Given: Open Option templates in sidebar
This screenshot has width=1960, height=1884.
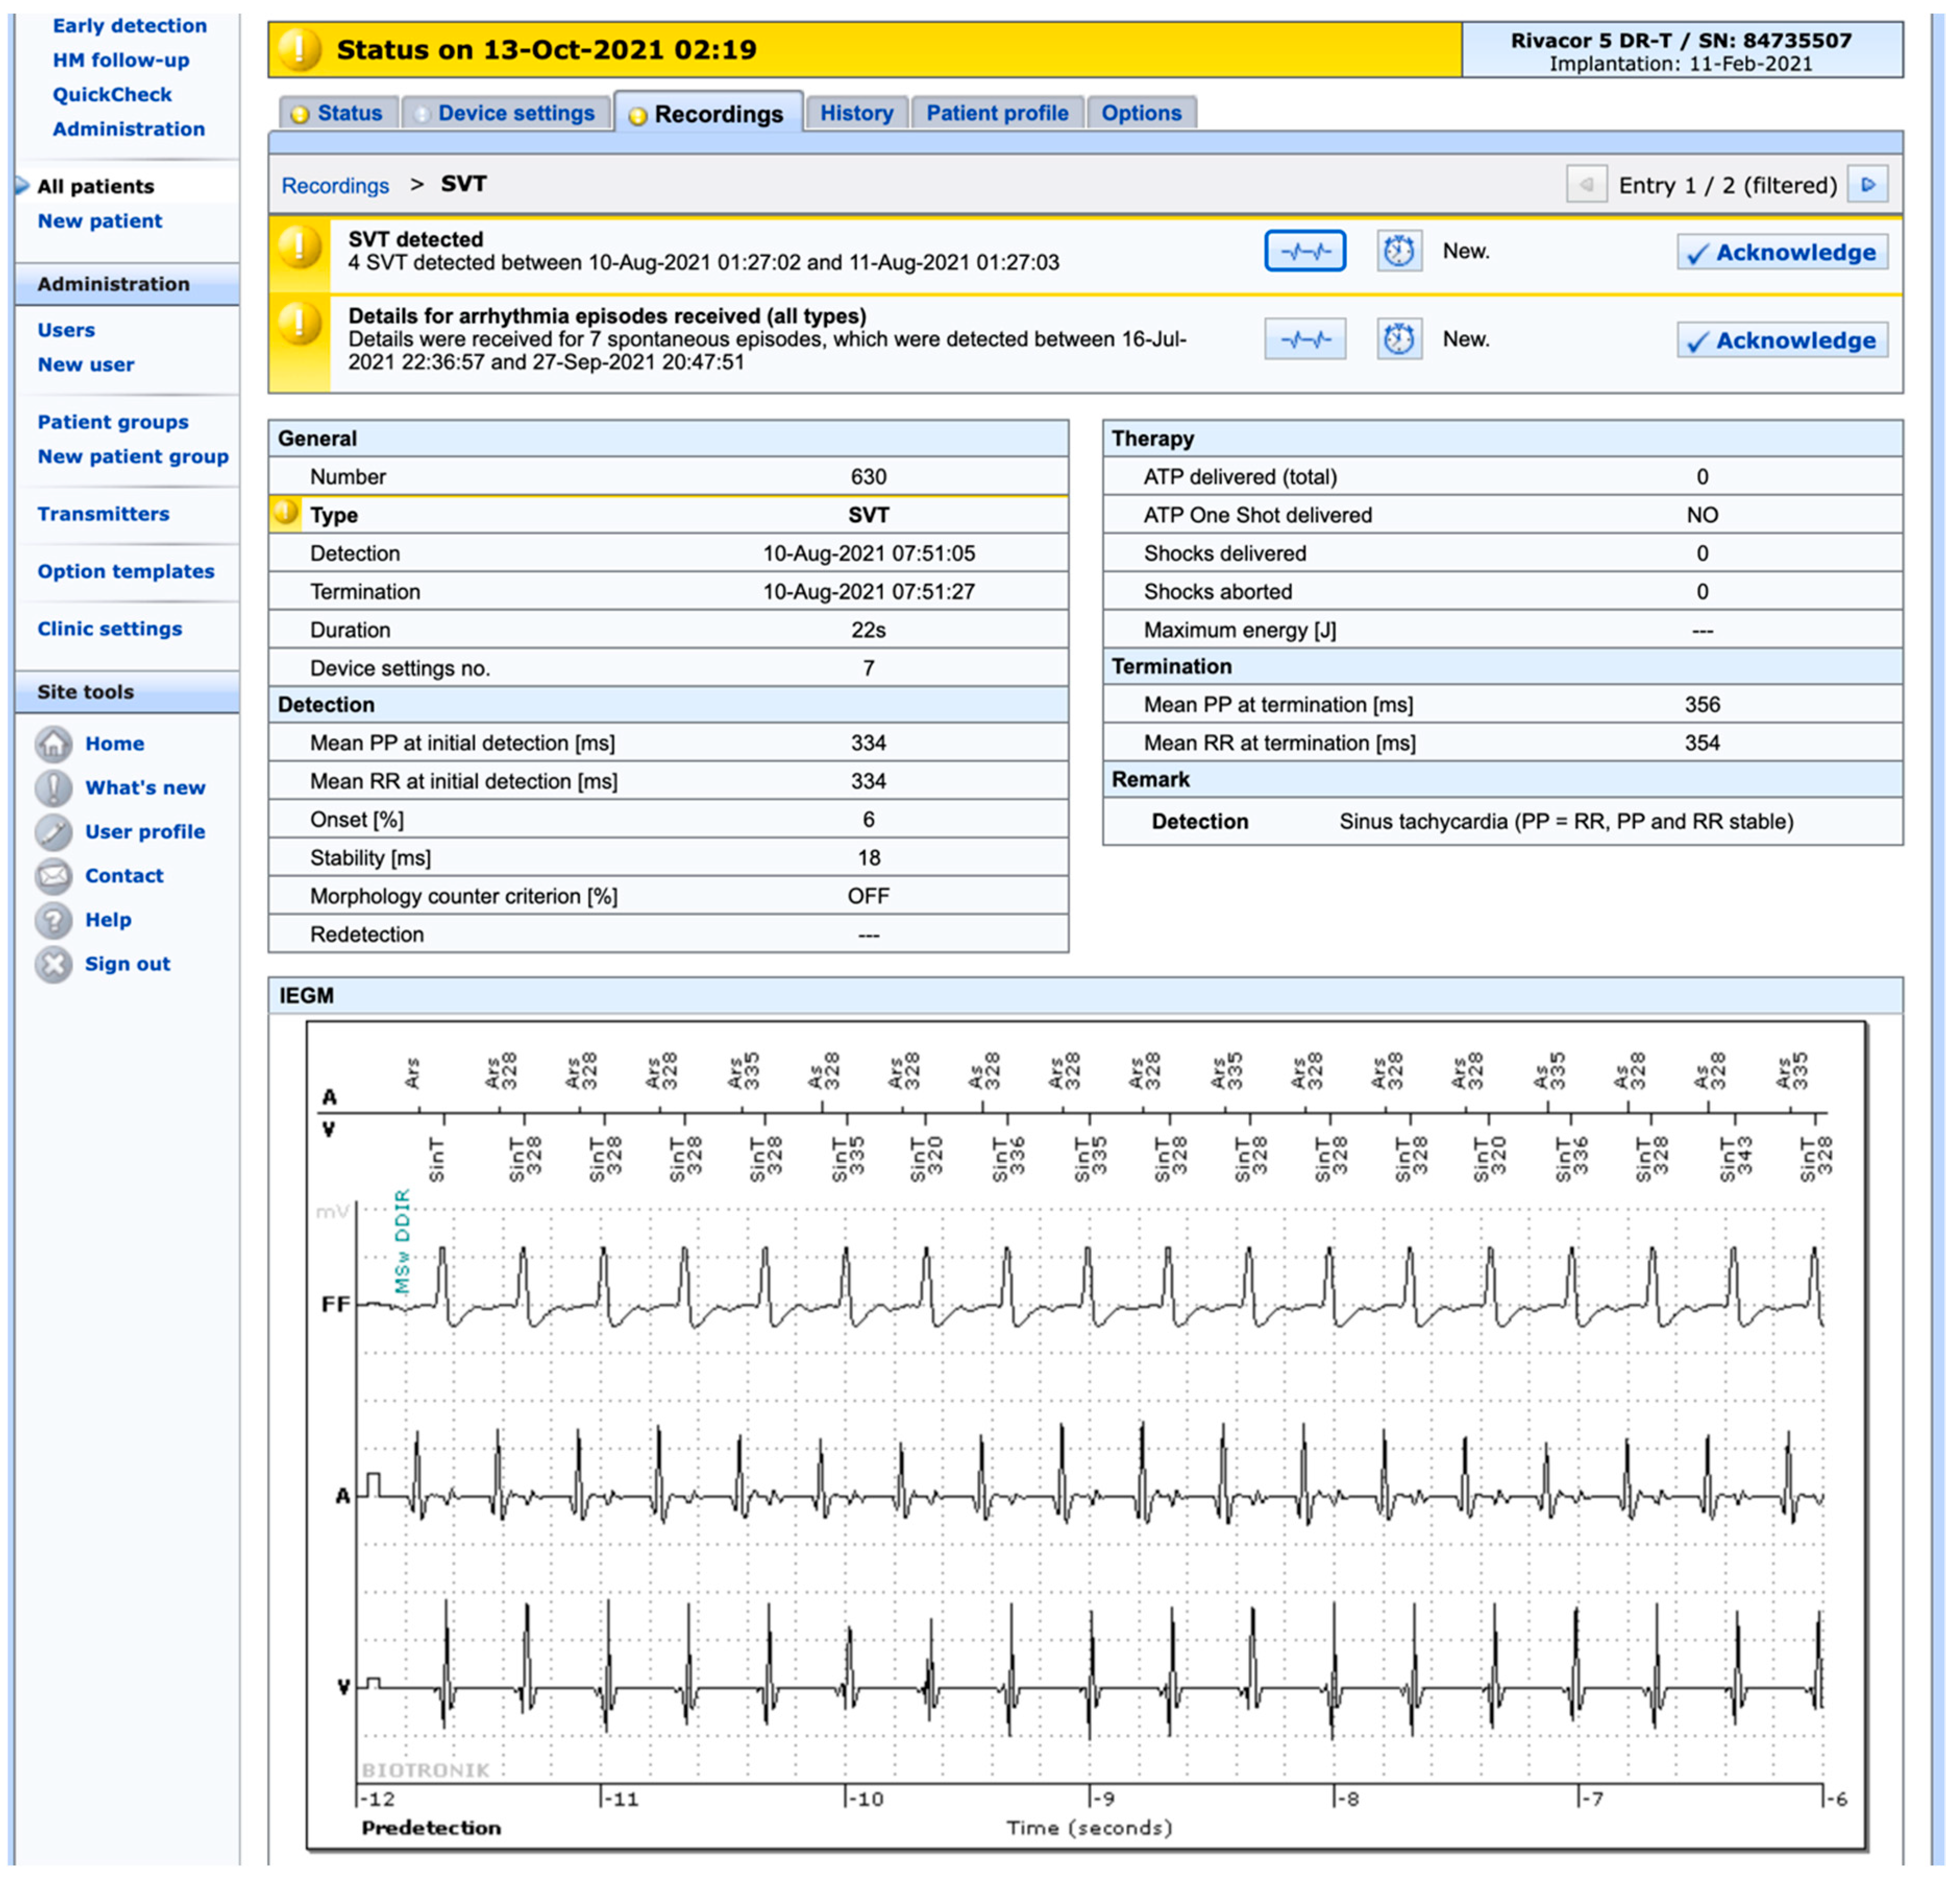Looking at the screenshot, I should pos(126,571).
